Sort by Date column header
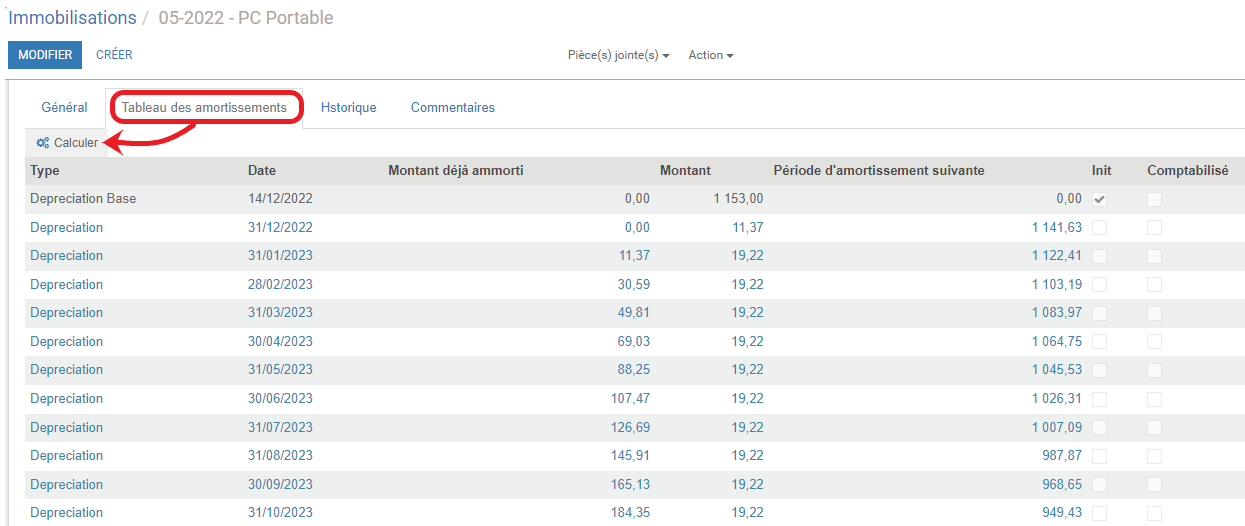Viewport: 1245px width, 526px height. tap(262, 171)
